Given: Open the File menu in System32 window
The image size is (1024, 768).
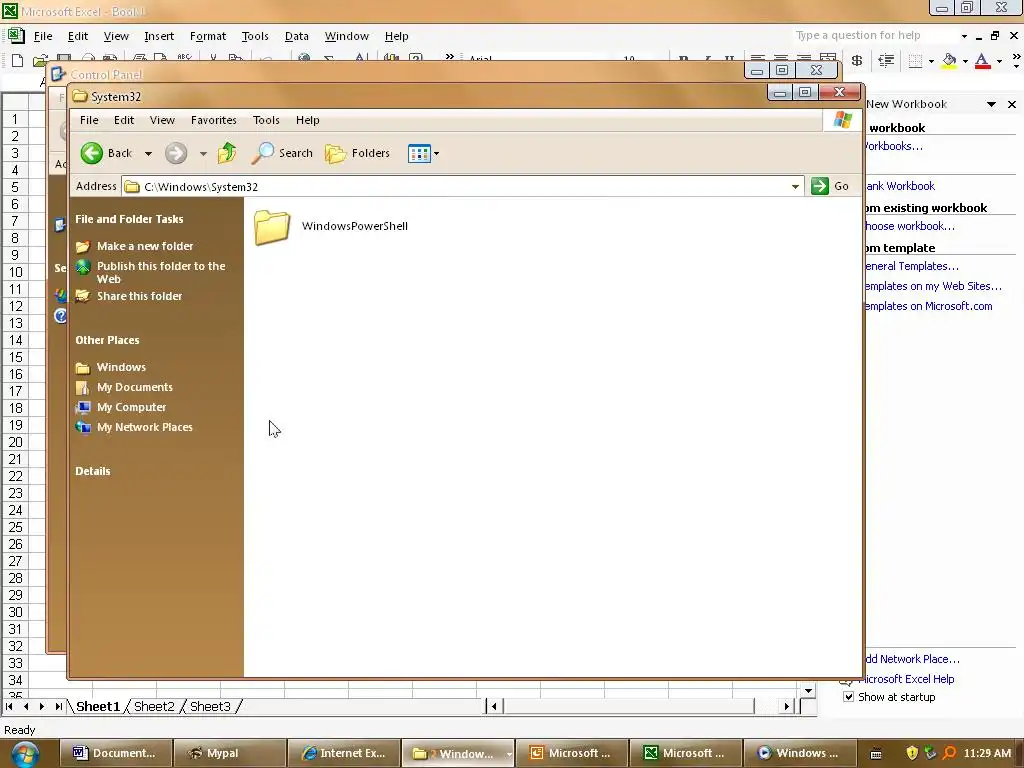Looking at the screenshot, I should tap(89, 120).
